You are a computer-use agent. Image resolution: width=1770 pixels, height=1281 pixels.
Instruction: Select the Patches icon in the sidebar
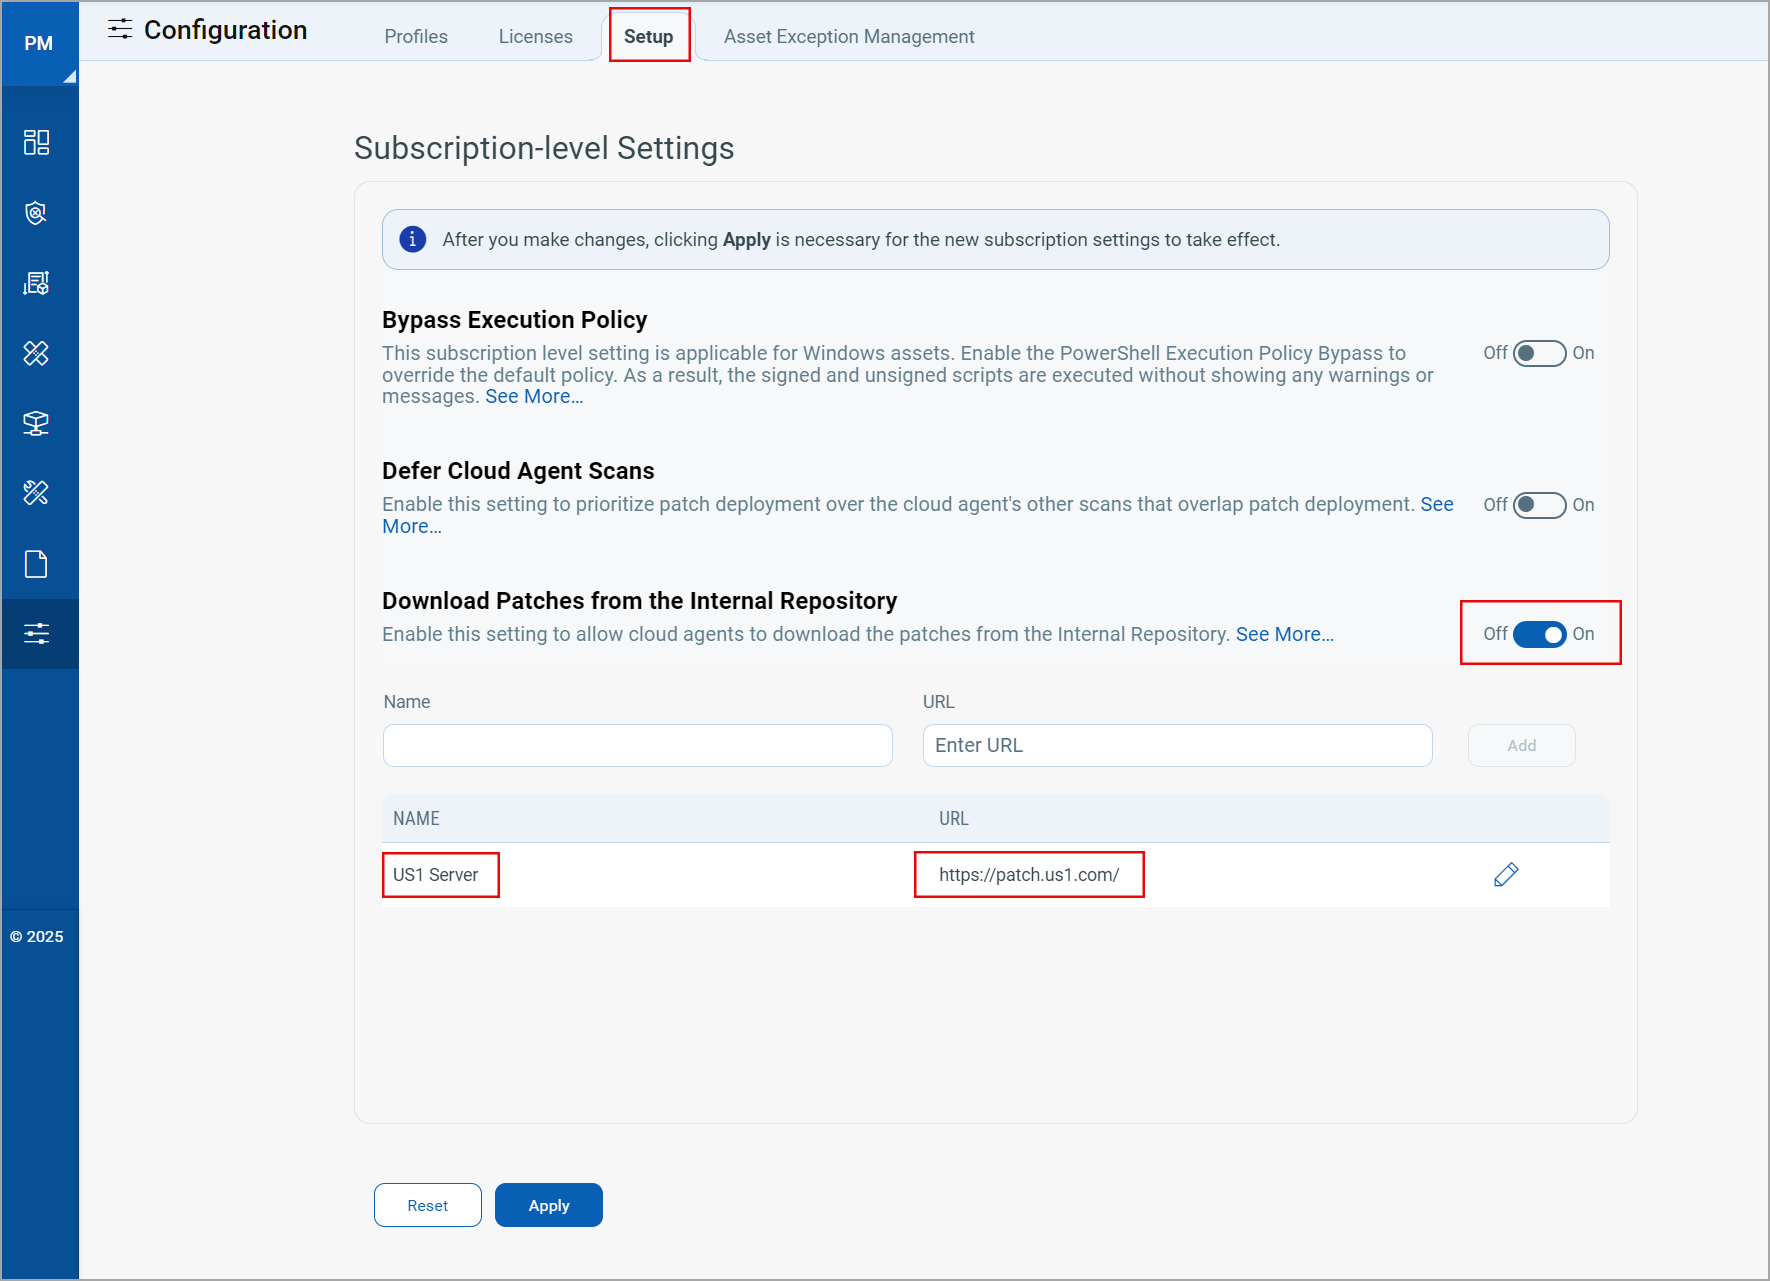point(37,352)
